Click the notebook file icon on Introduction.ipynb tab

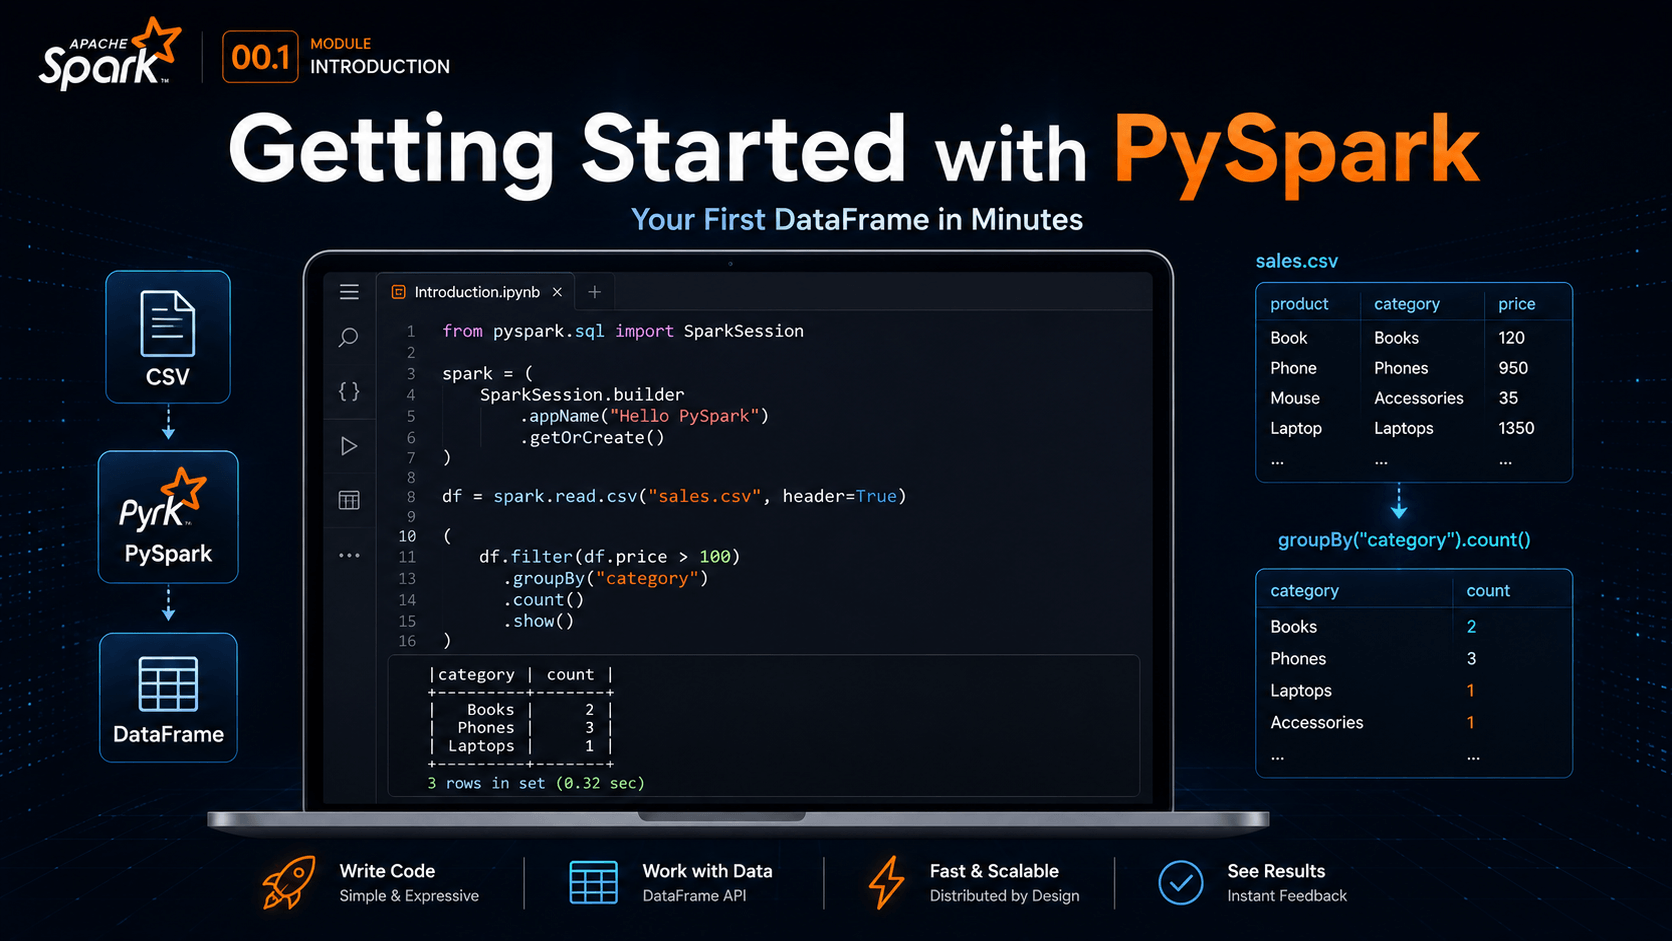pos(399,292)
